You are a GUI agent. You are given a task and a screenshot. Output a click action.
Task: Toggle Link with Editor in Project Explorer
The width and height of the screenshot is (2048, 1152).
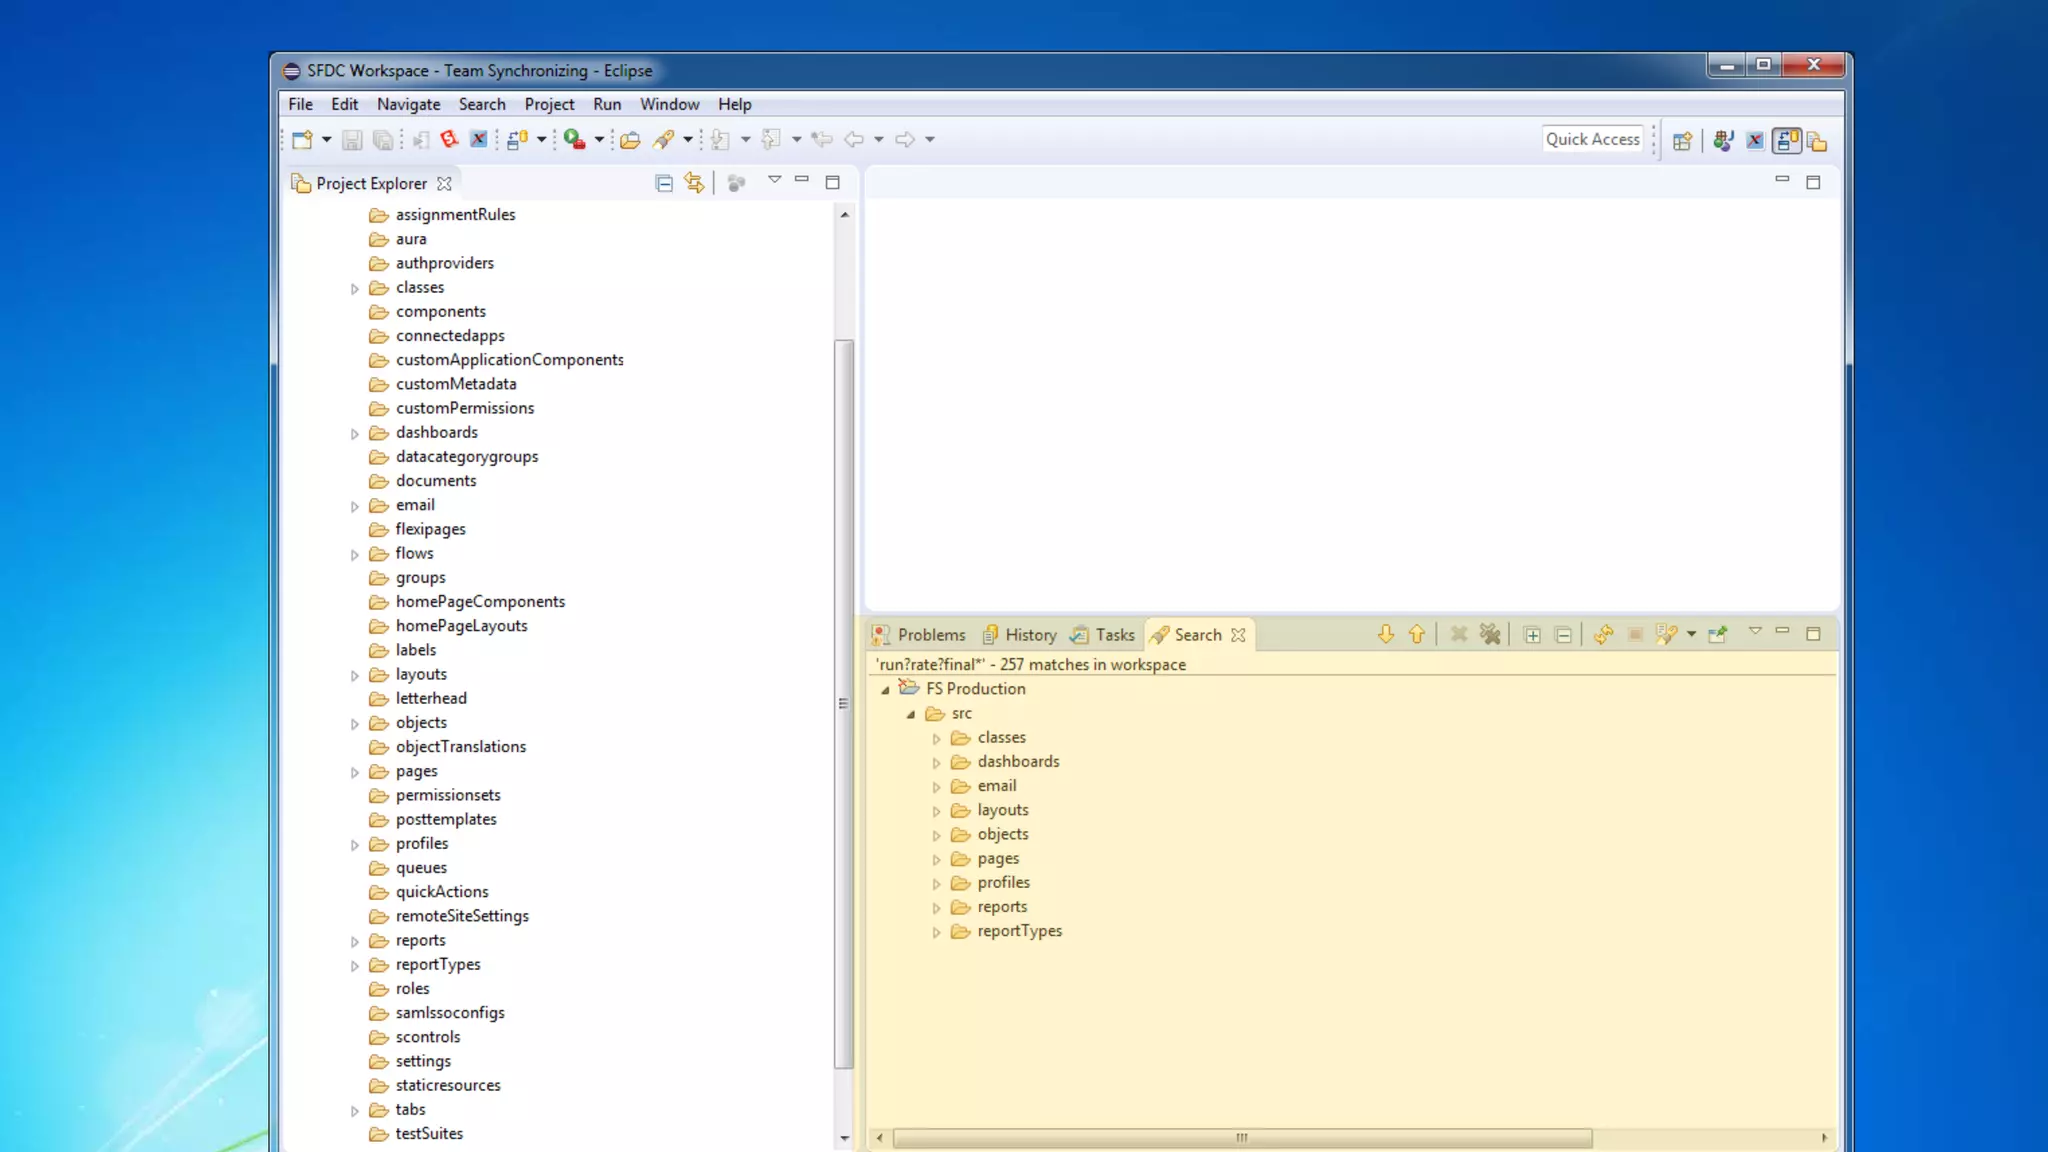694,183
